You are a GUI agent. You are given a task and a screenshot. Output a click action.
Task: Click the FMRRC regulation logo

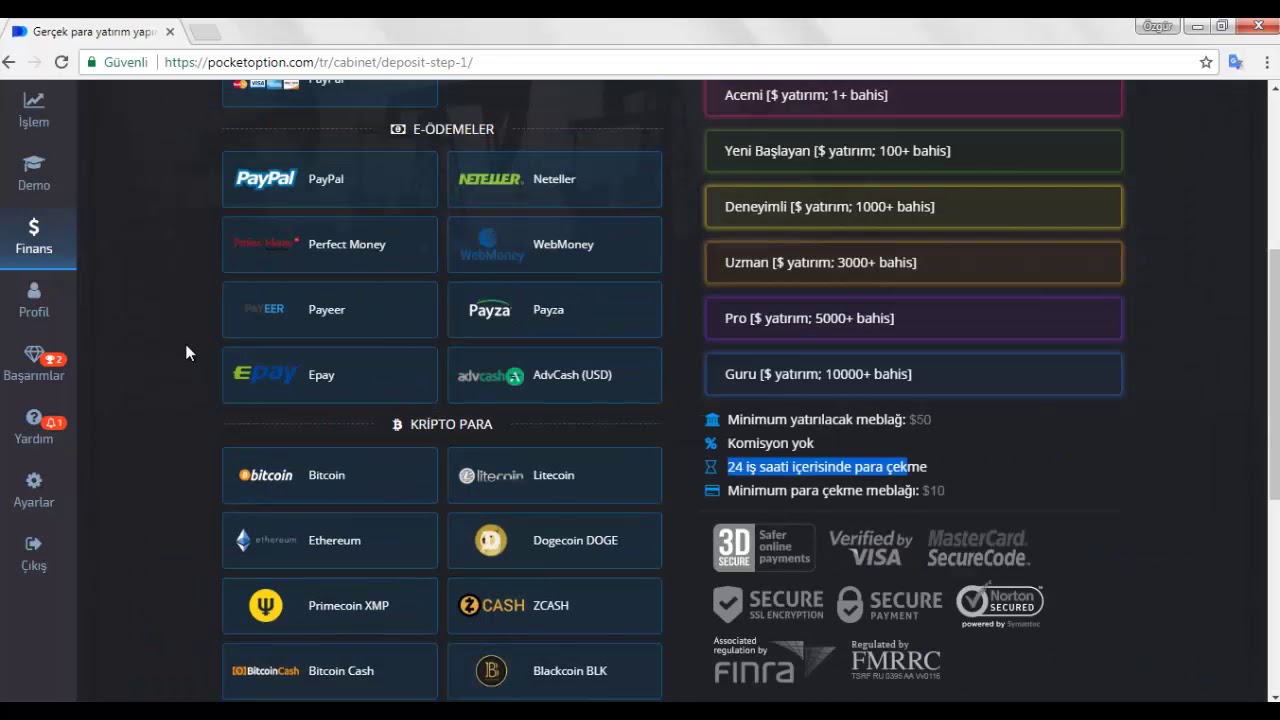[x=896, y=659]
